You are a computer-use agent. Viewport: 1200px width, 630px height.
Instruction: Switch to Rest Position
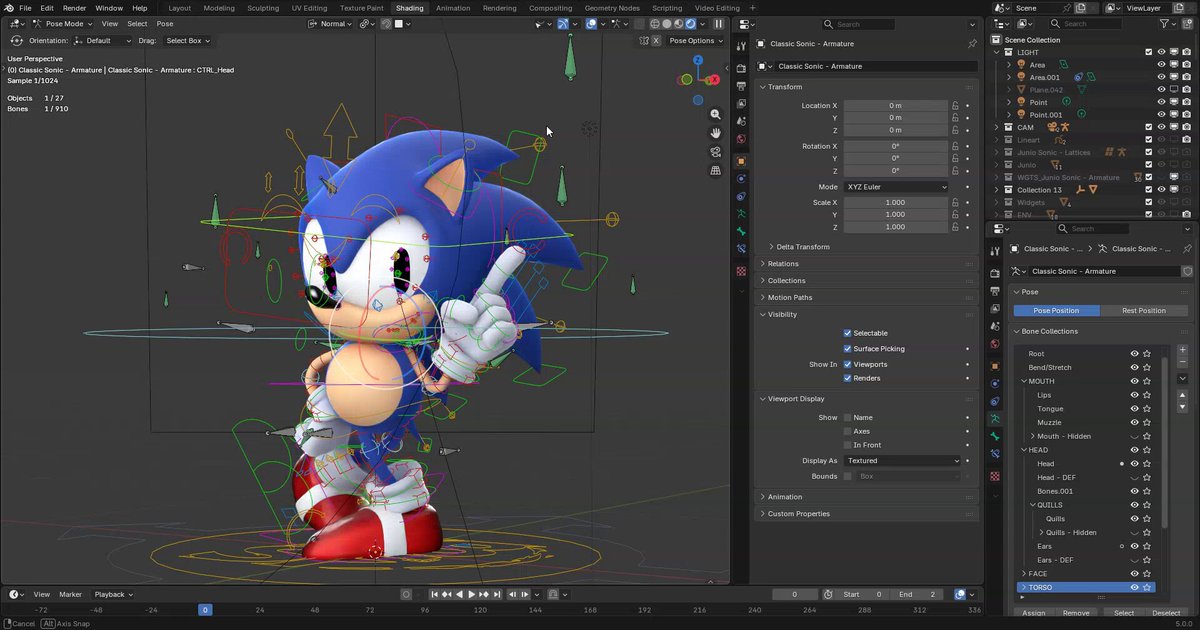pyautogui.click(x=1143, y=311)
